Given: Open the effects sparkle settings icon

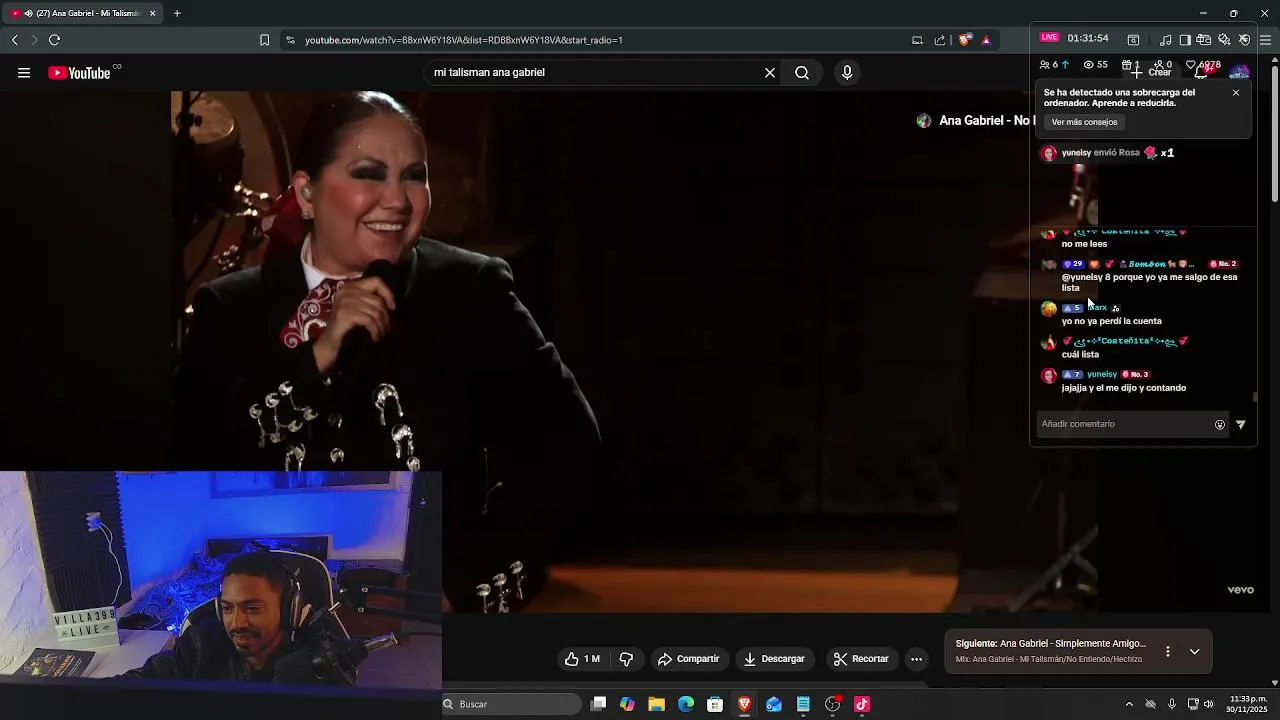Looking at the screenshot, I should click(1224, 40).
